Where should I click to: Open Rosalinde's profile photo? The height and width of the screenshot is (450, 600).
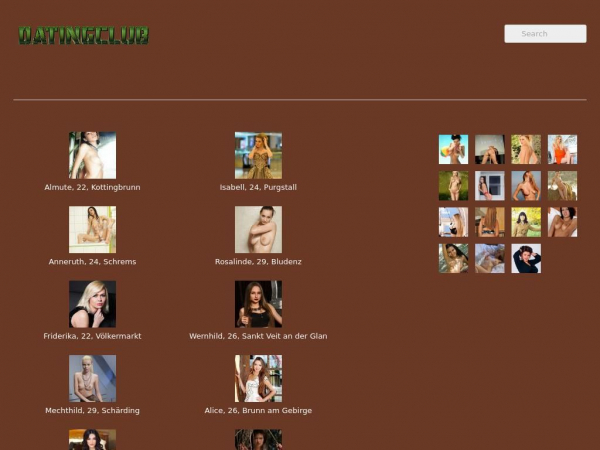(x=258, y=230)
